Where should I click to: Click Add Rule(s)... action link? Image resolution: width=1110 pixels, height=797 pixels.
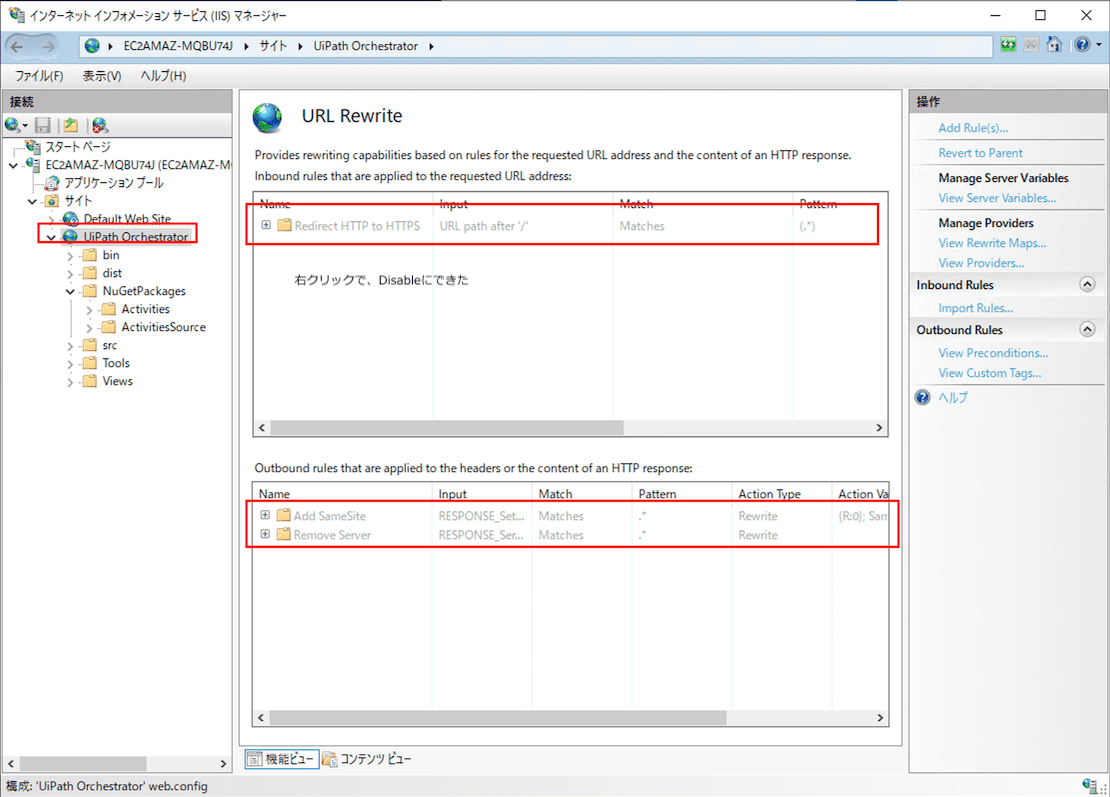[973, 128]
